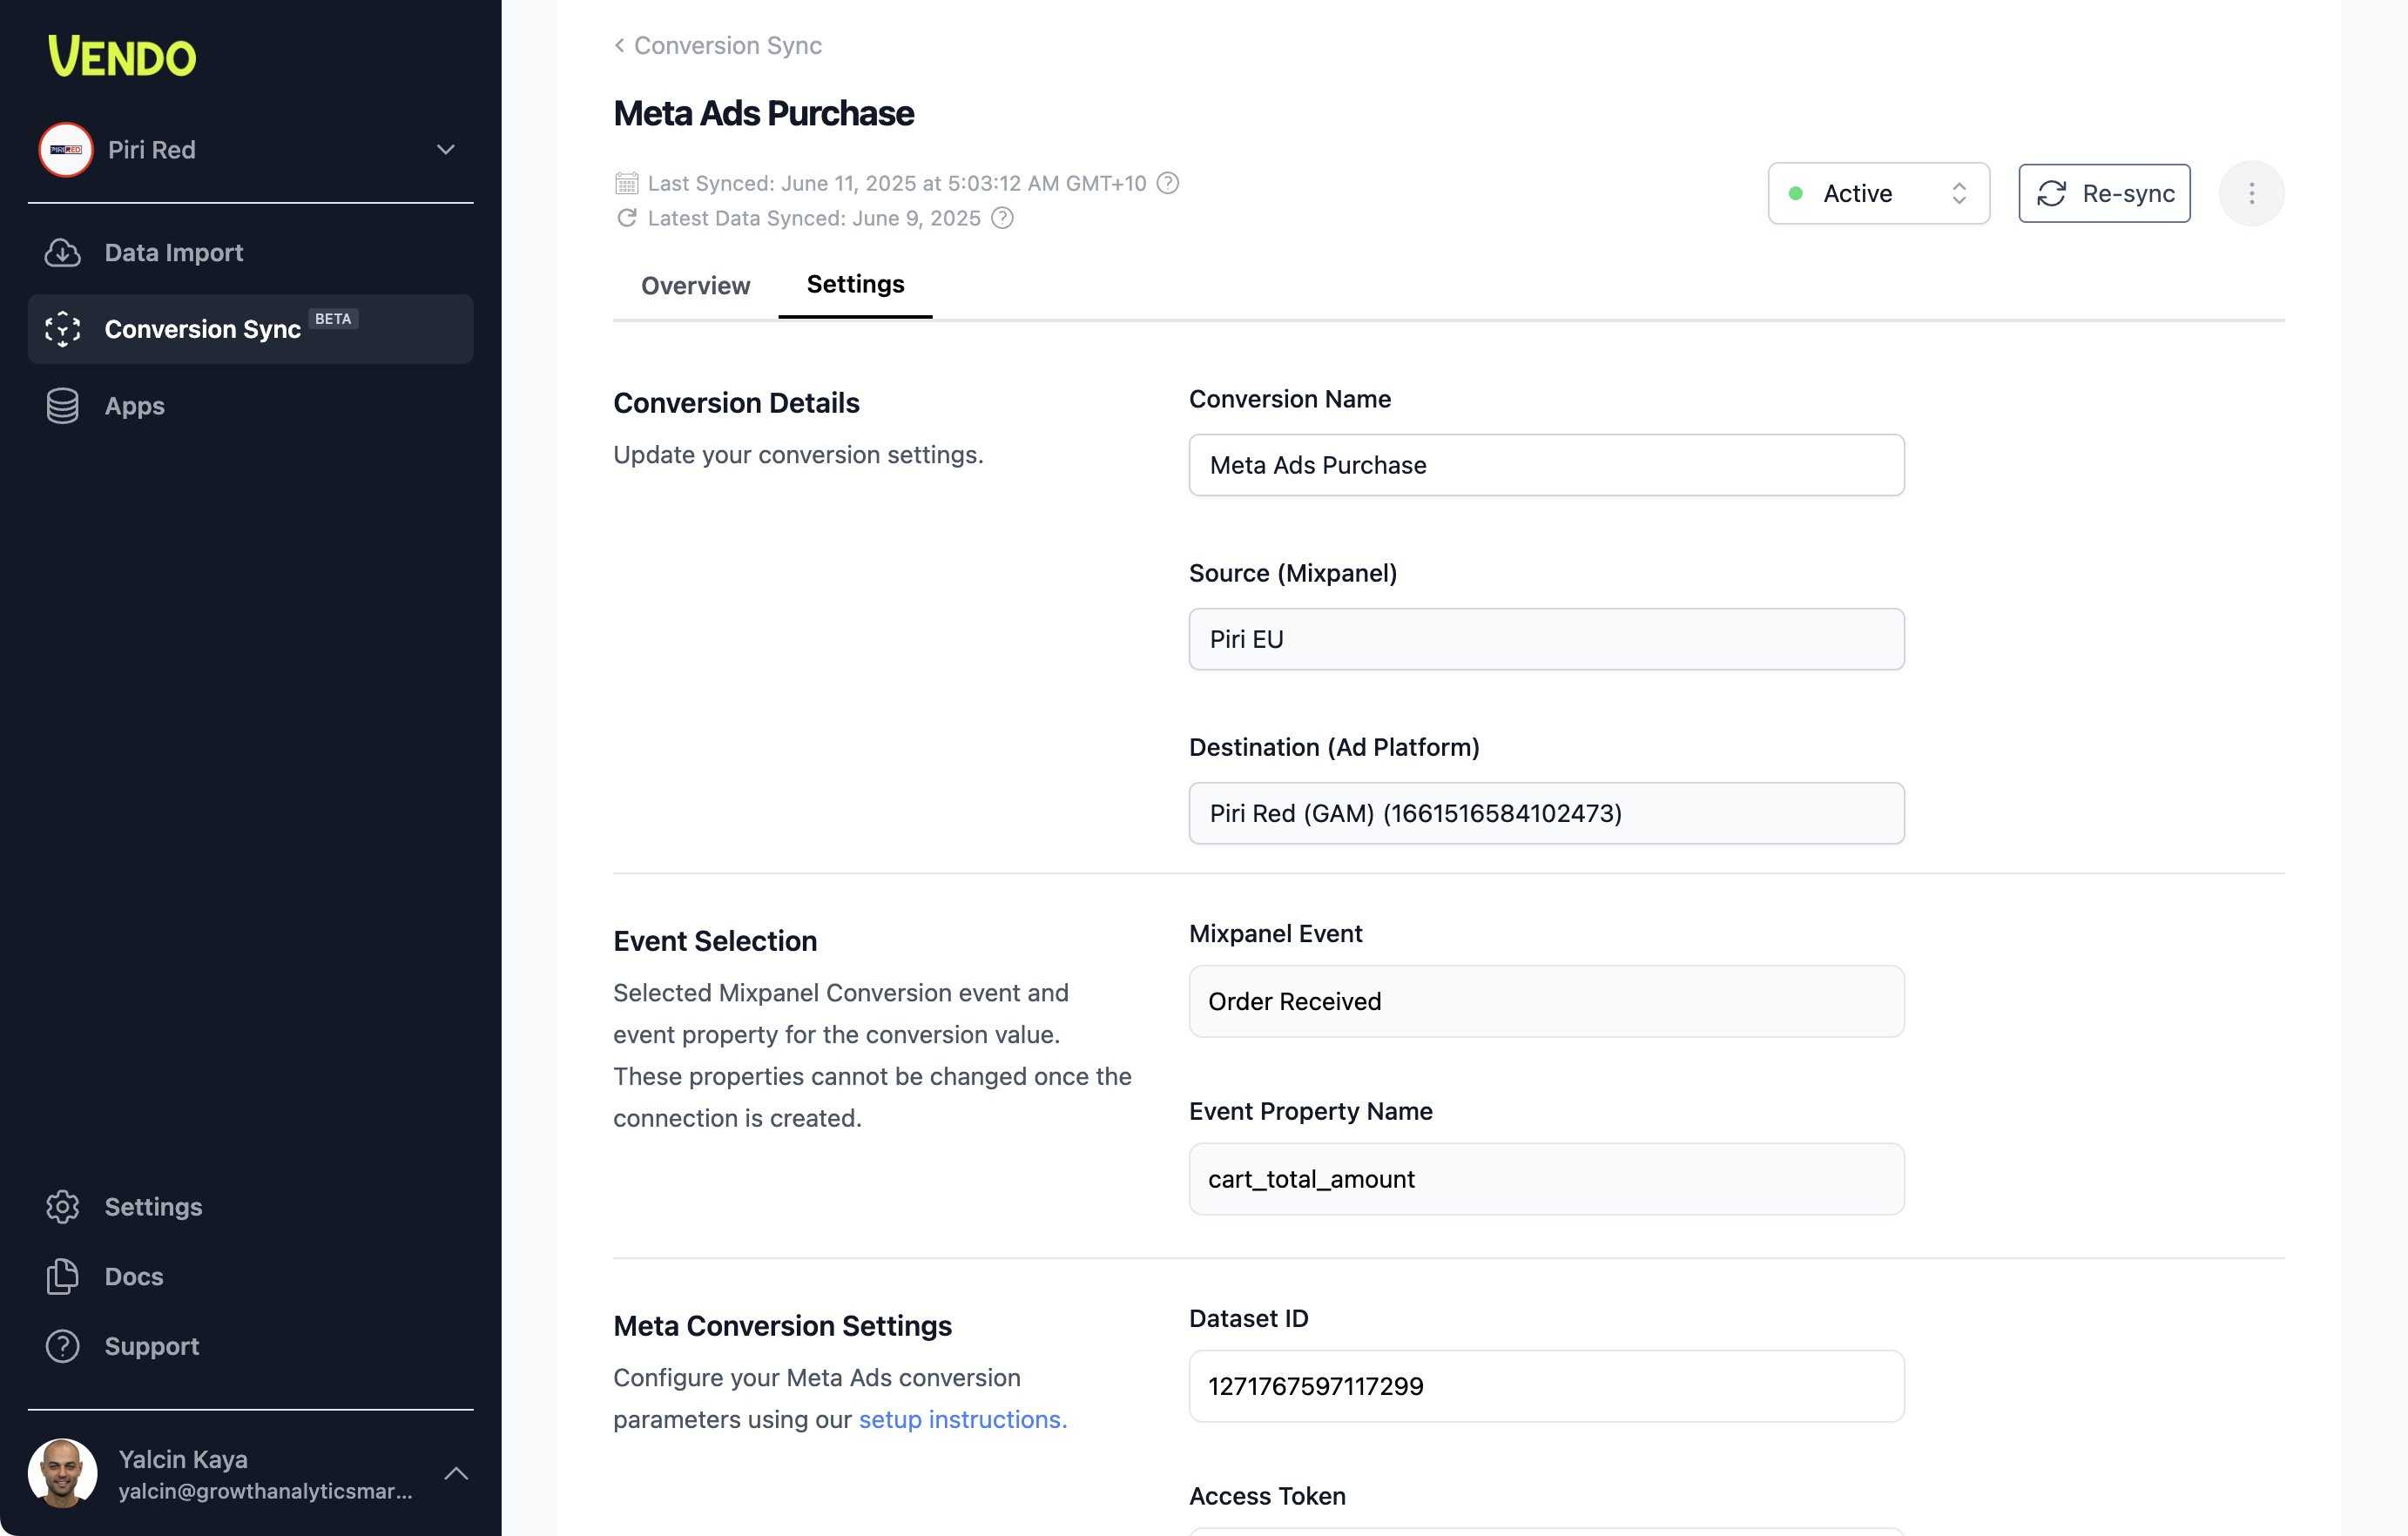
Task: Open Data Import from the sidebar
Action: pyautogui.click(x=173, y=253)
